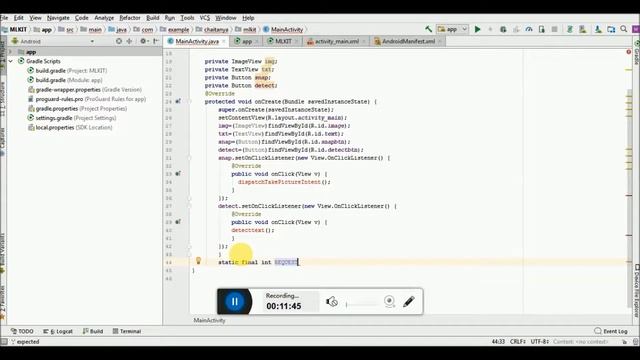The width and height of the screenshot is (640, 360).
Task: Pause the screen recording
Action: 234,302
